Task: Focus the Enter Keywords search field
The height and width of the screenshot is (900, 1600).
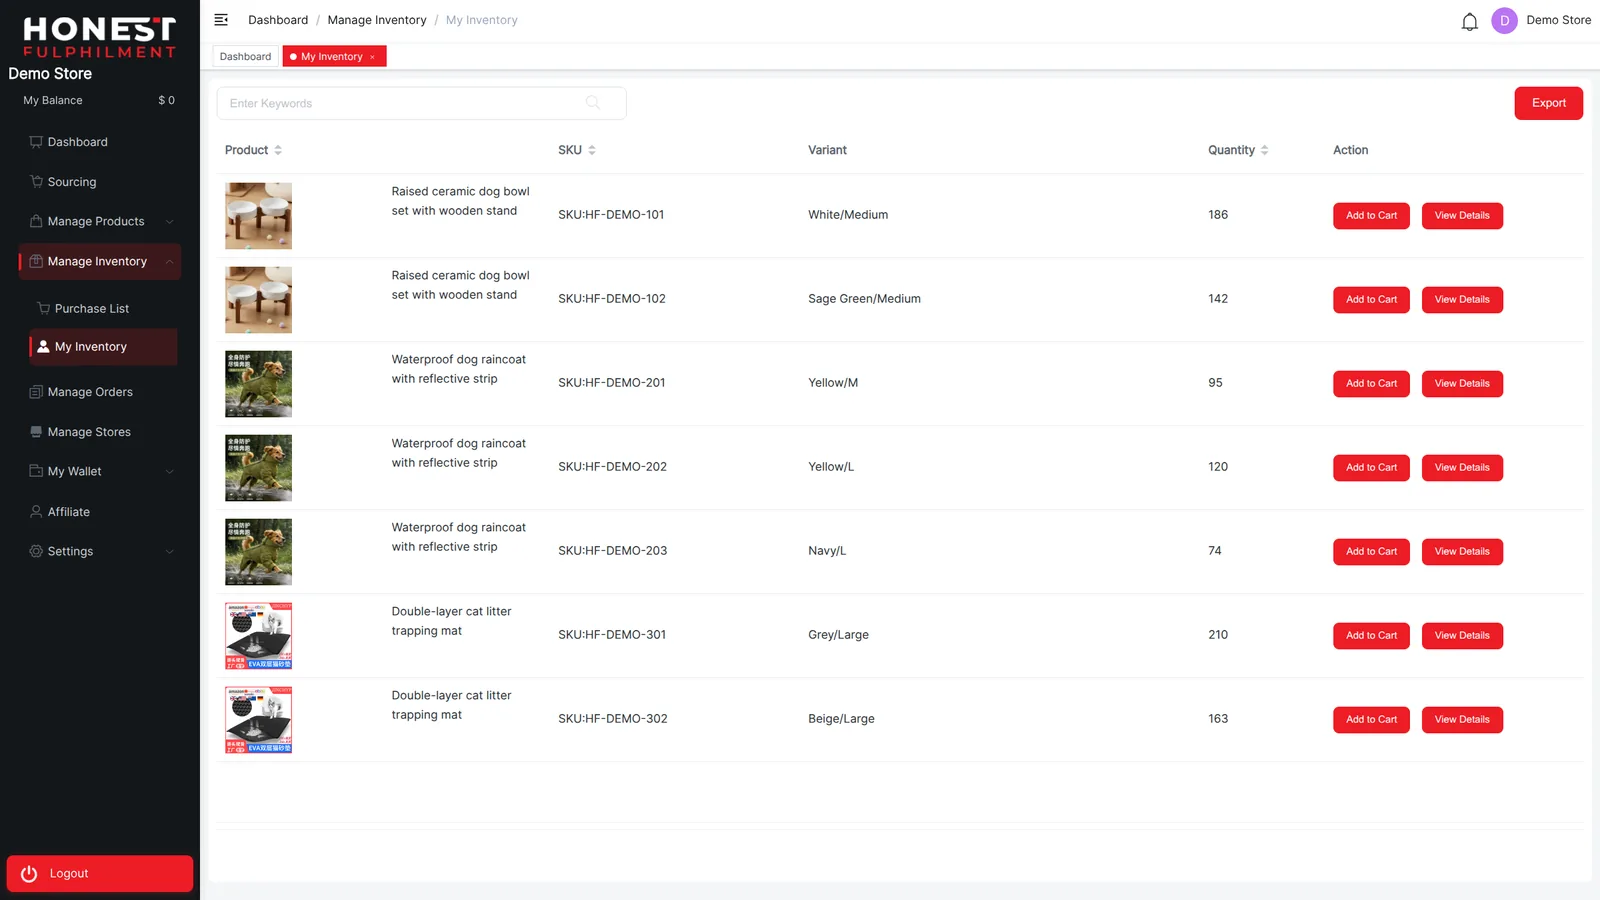Action: pos(421,103)
